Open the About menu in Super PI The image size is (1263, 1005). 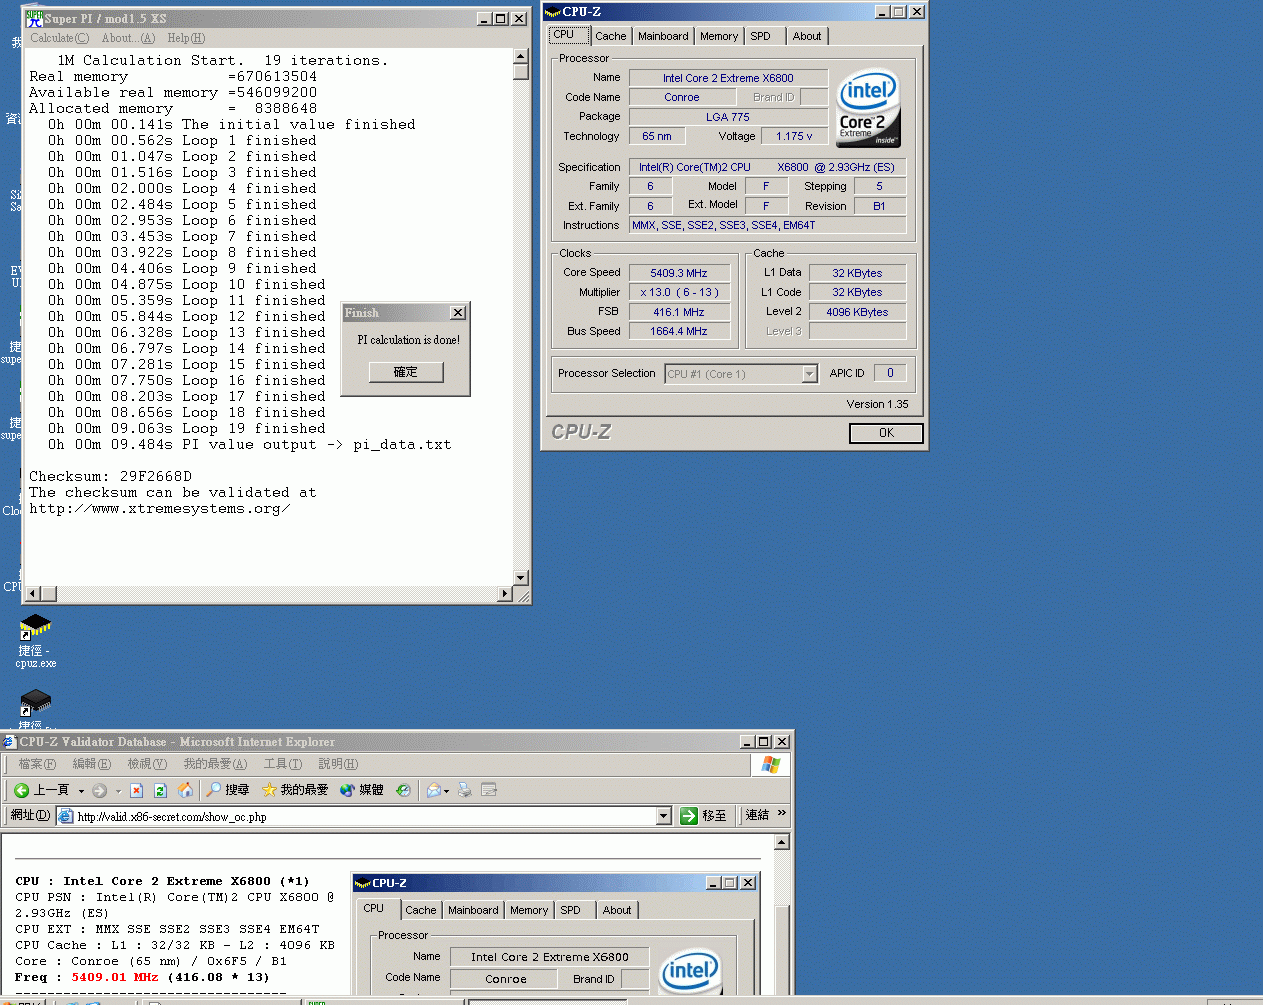coord(128,38)
